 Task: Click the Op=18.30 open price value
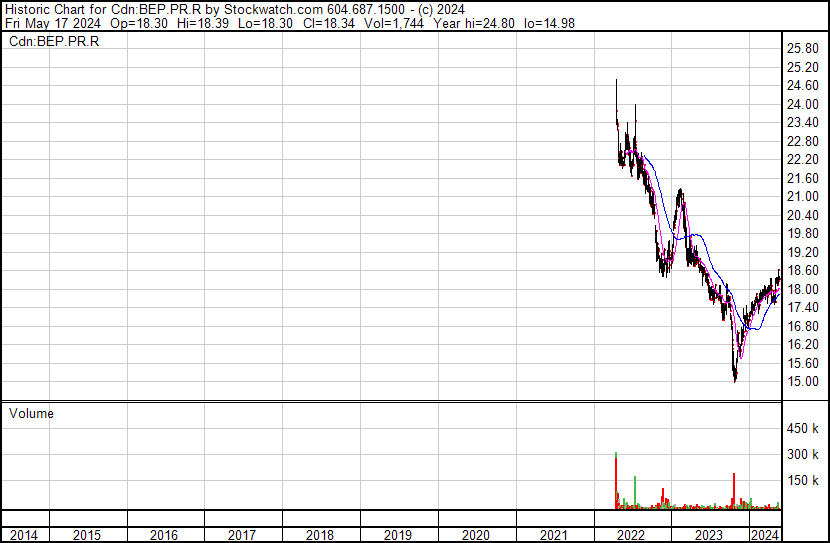point(139,23)
